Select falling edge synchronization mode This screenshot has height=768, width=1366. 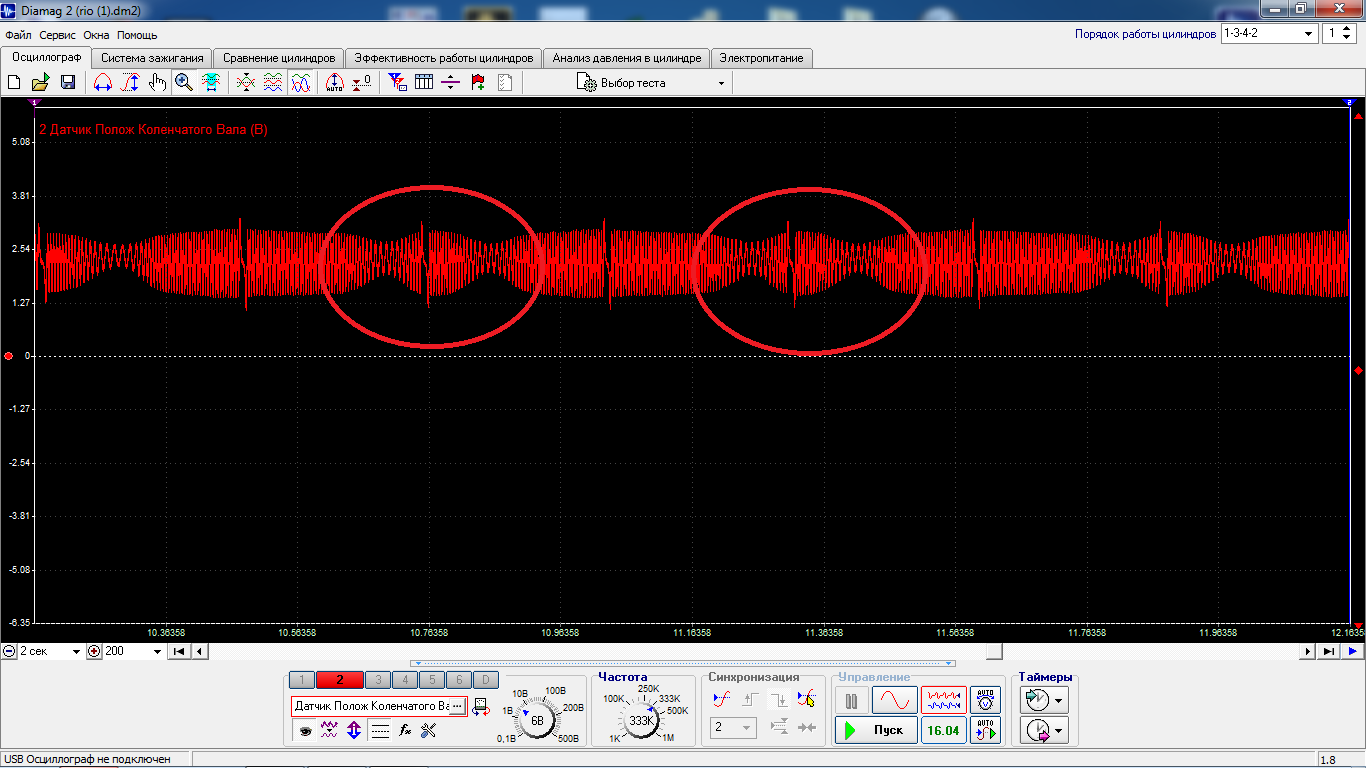click(x=778, y=699)
